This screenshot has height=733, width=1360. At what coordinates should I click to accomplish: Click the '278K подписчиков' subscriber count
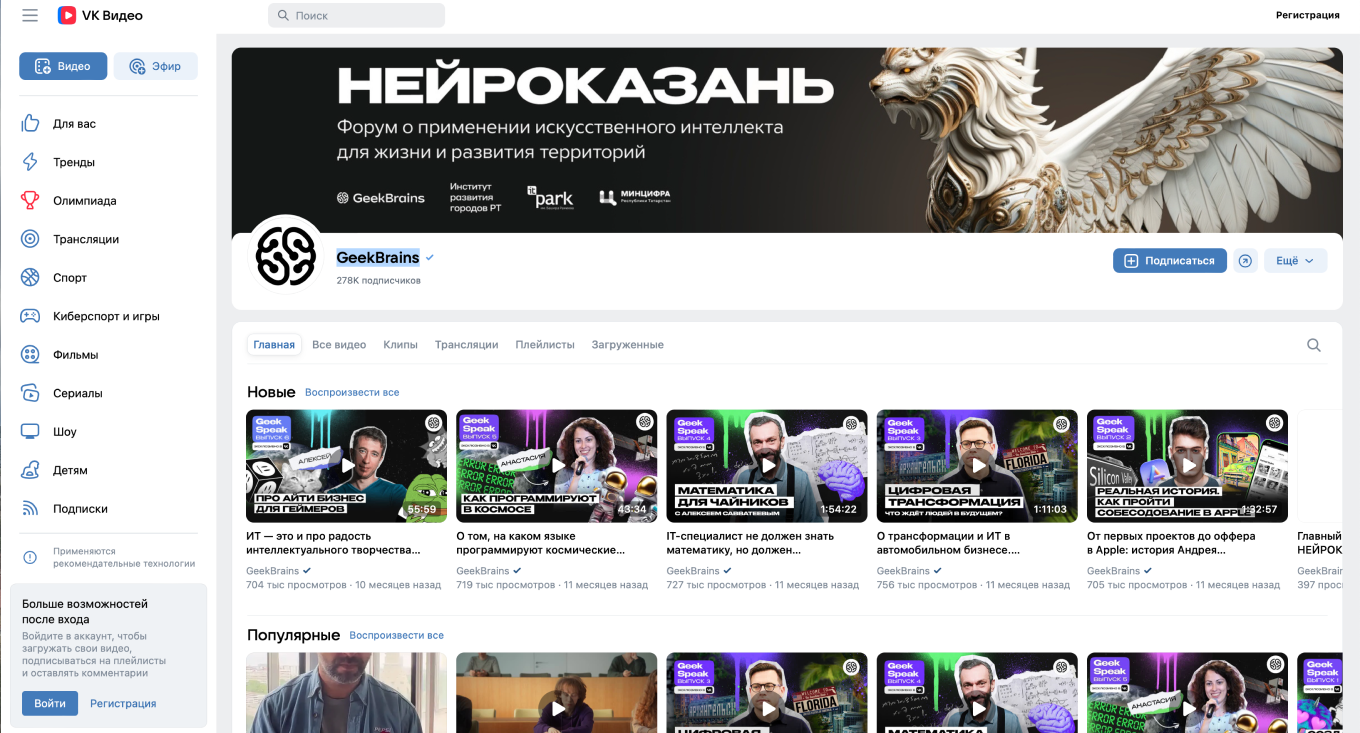coord(378,281)
